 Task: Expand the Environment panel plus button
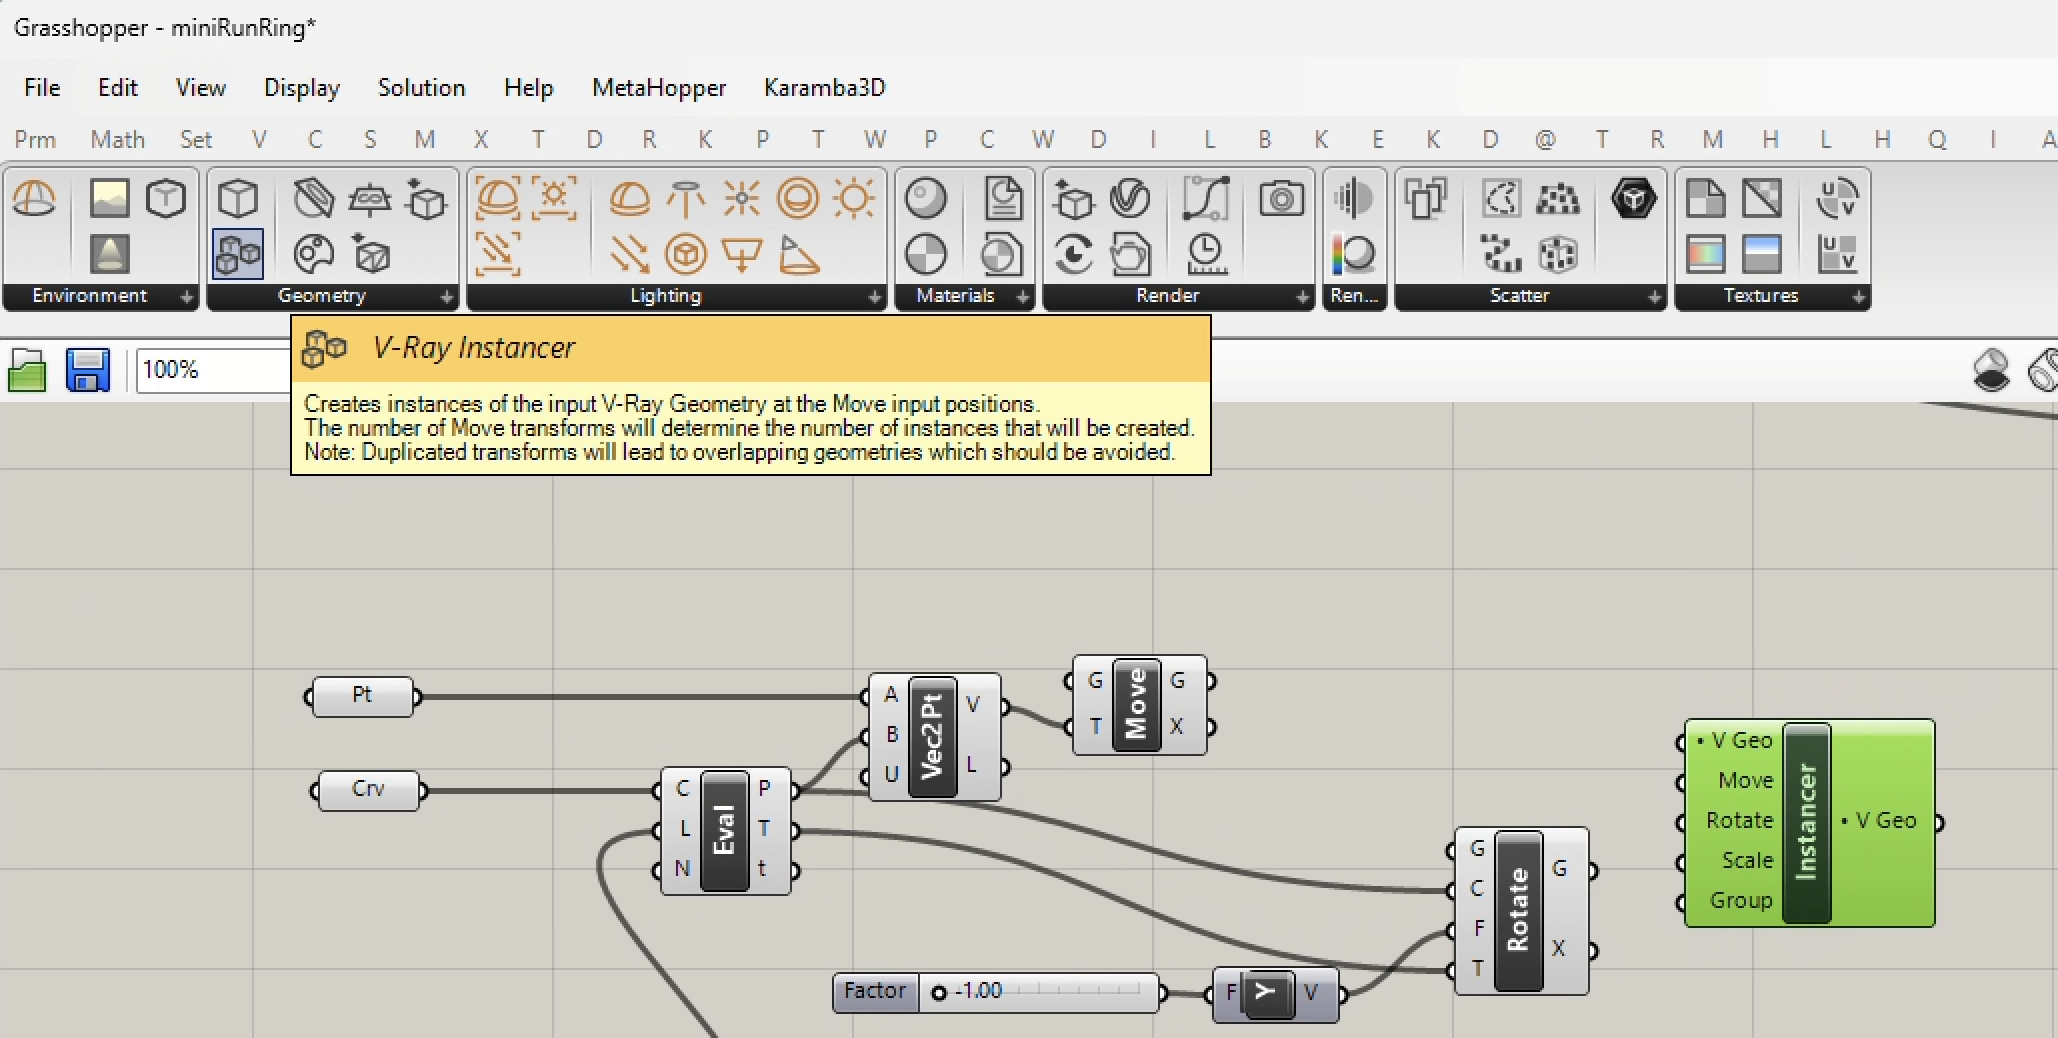[x=186, y=296]
